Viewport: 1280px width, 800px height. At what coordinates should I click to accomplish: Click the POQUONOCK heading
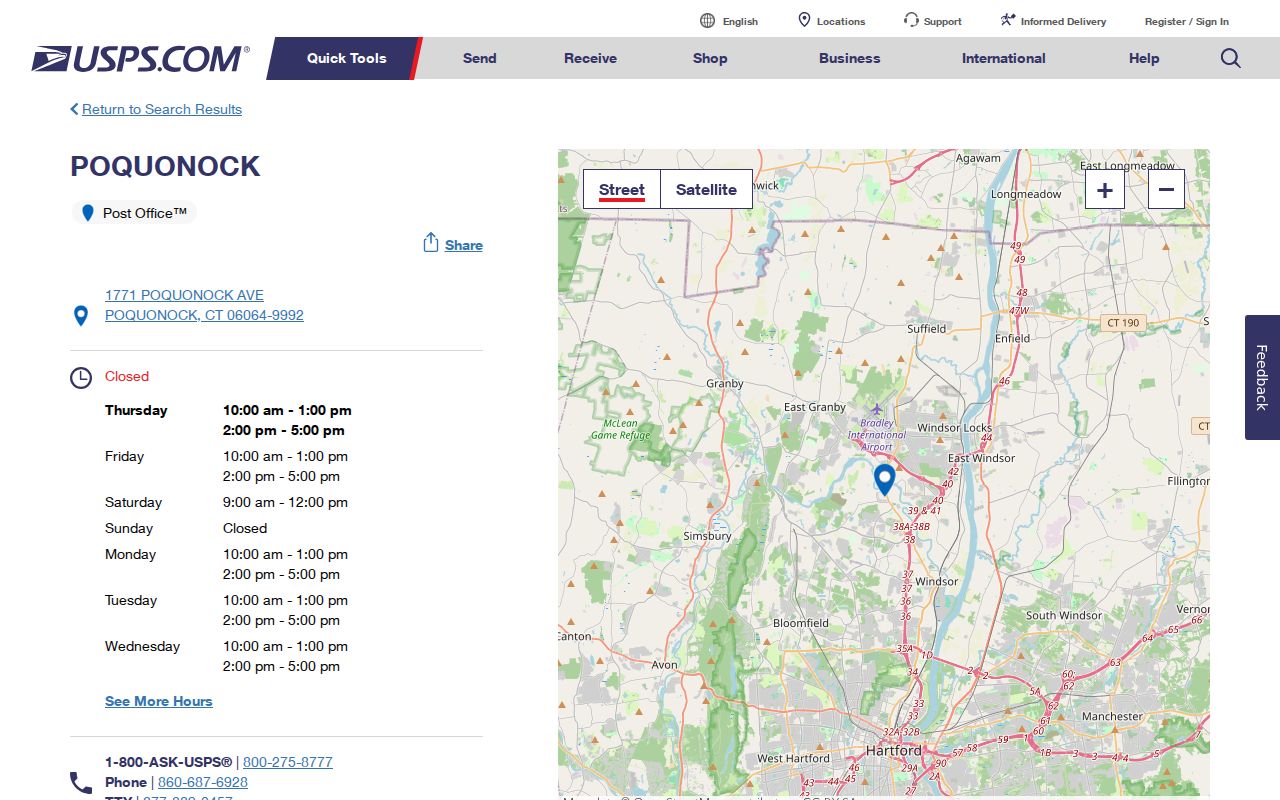165,166
